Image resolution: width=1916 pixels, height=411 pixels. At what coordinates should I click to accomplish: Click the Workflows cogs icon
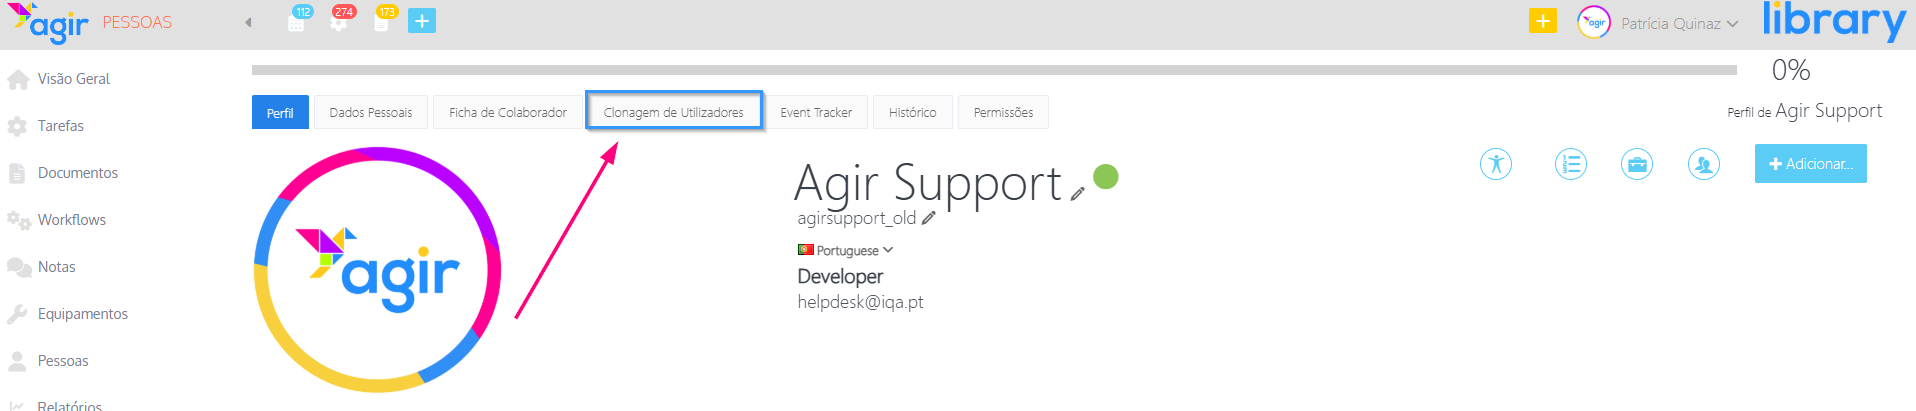19,220
